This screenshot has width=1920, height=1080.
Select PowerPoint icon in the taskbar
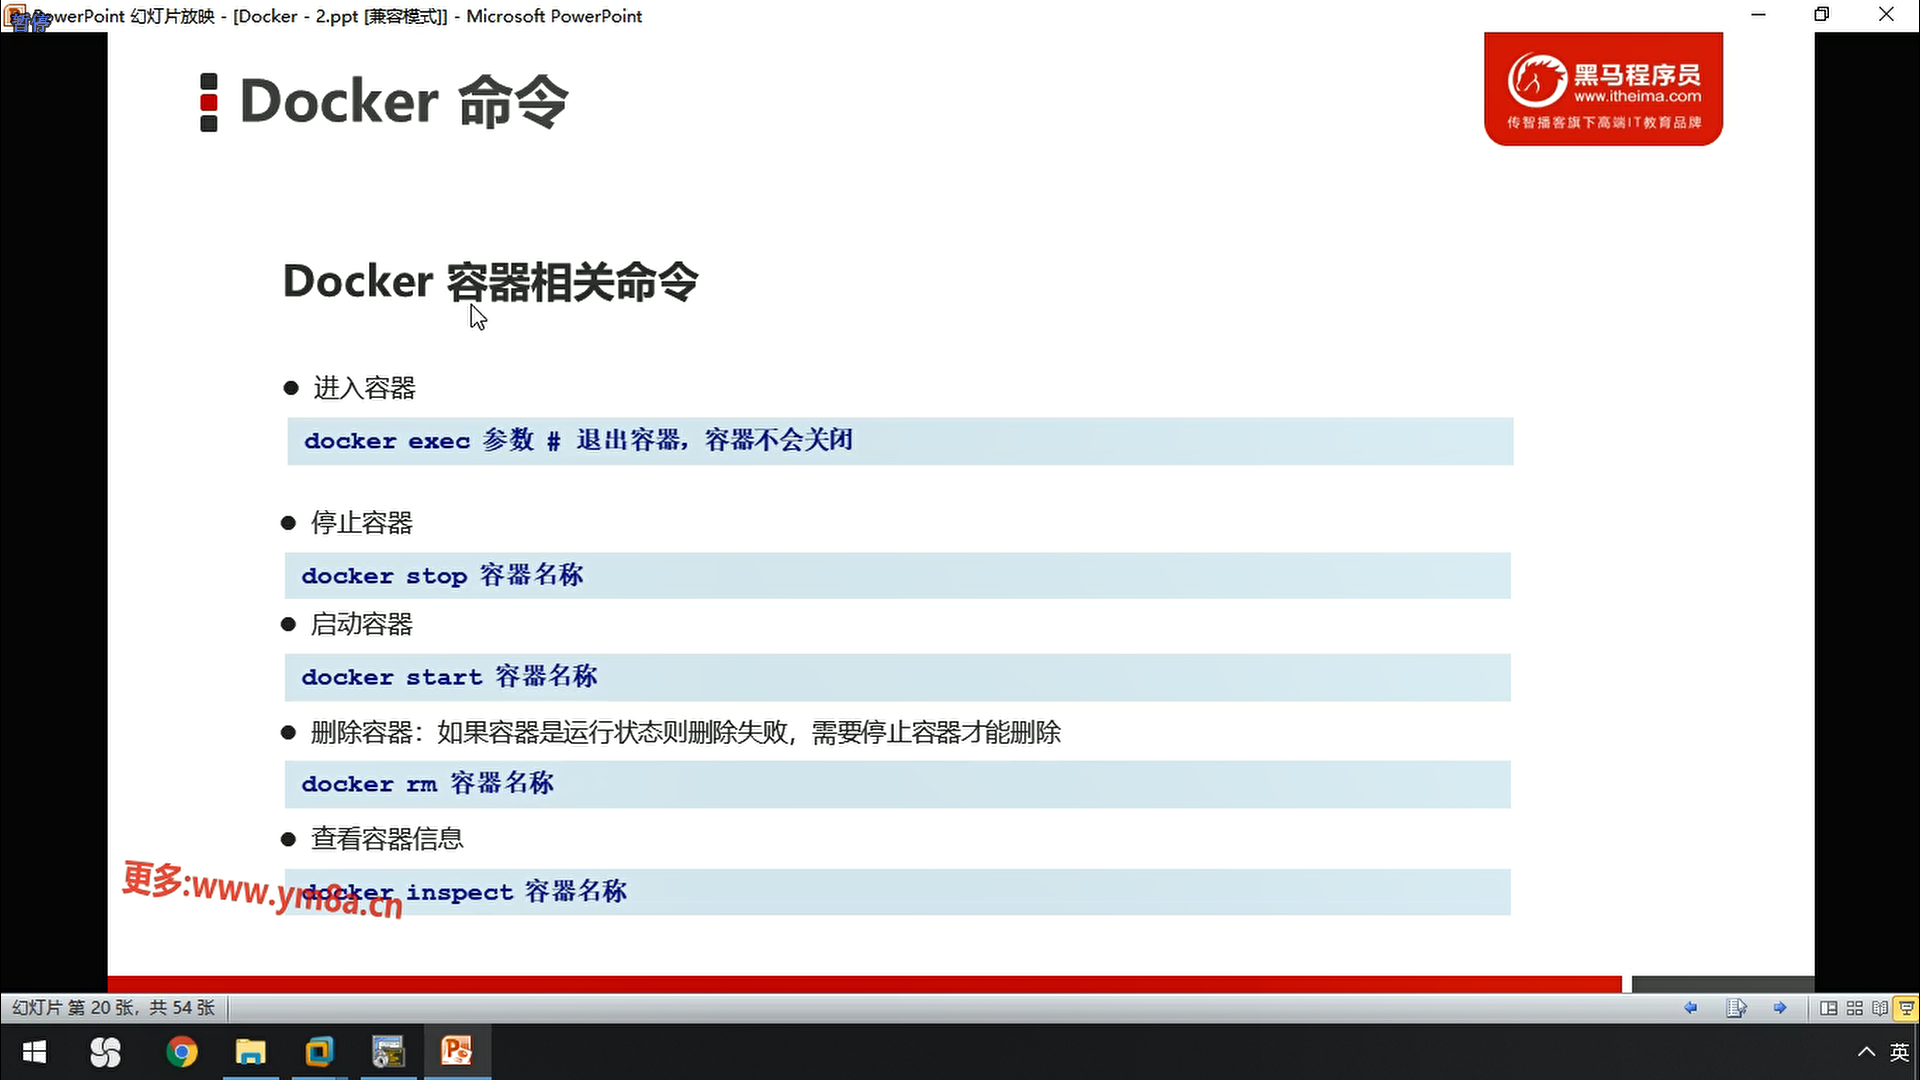[457, 1052]
